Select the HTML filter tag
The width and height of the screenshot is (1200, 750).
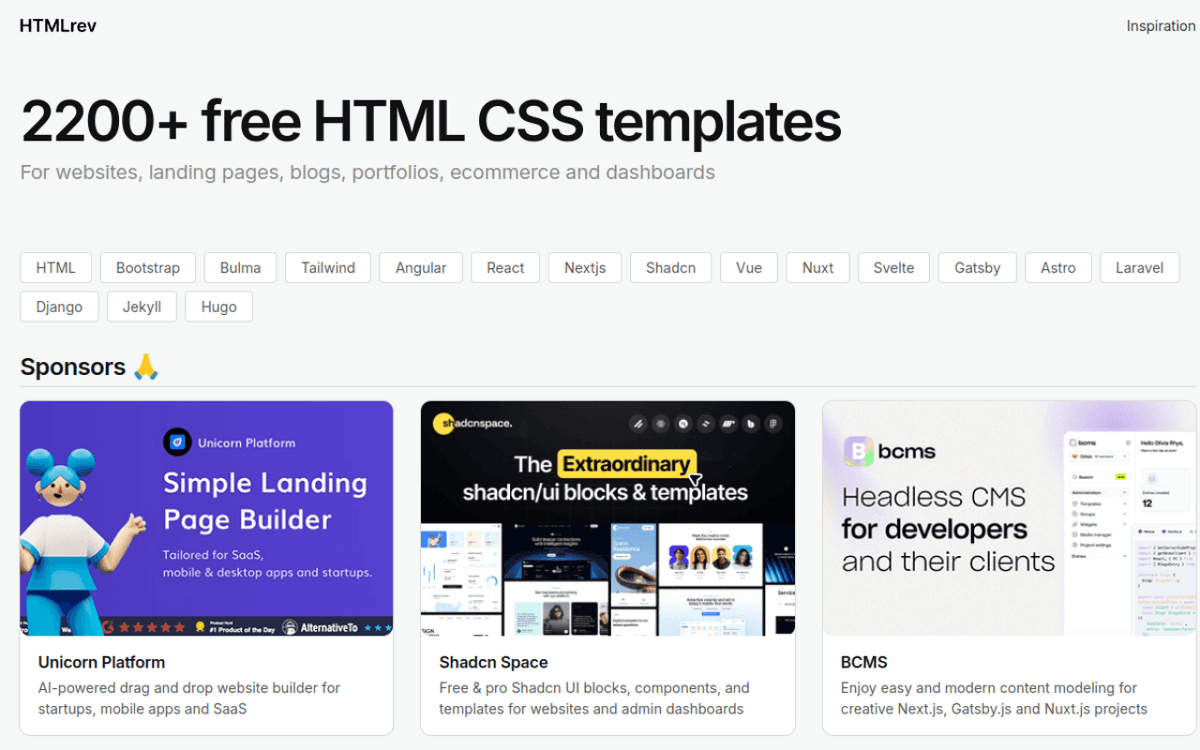[56, 268]
